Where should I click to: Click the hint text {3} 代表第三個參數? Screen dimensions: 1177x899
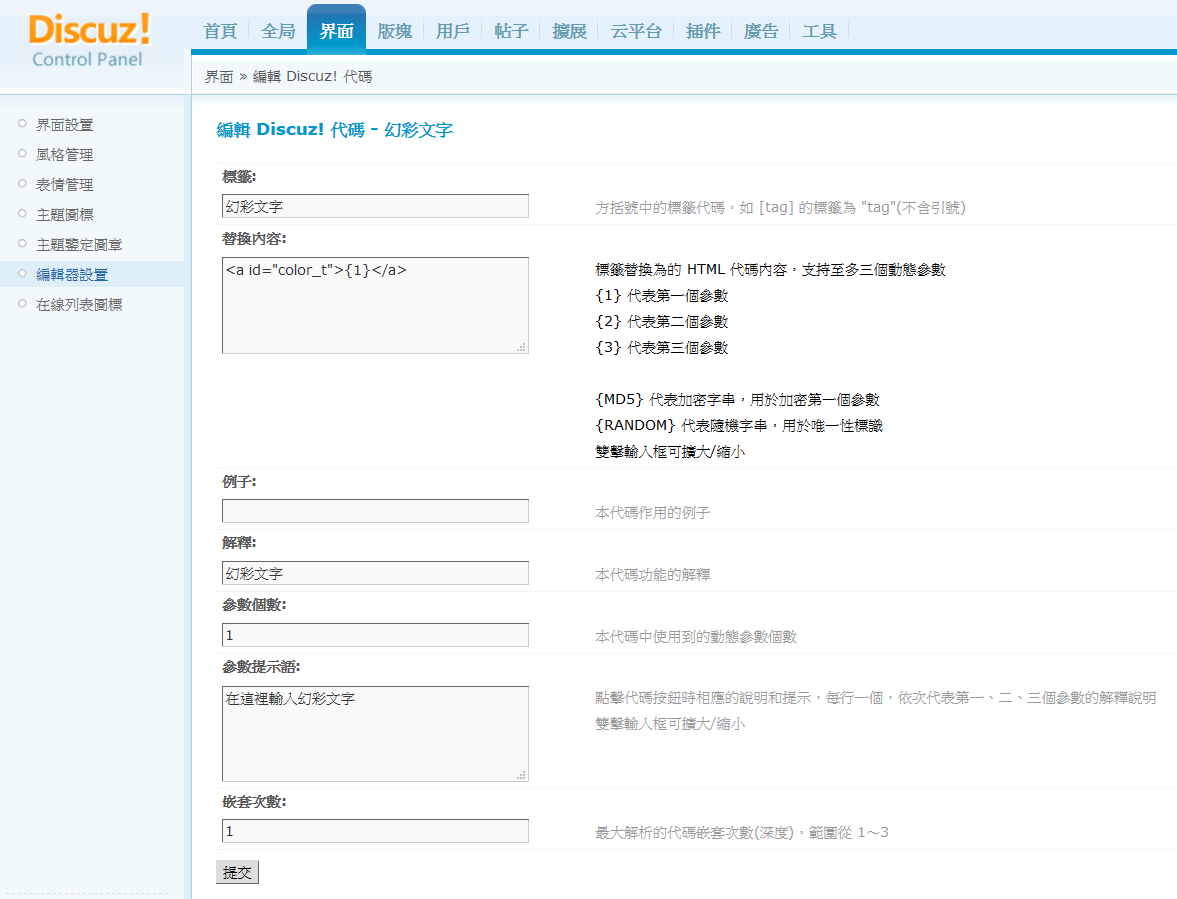coord(661,347)
